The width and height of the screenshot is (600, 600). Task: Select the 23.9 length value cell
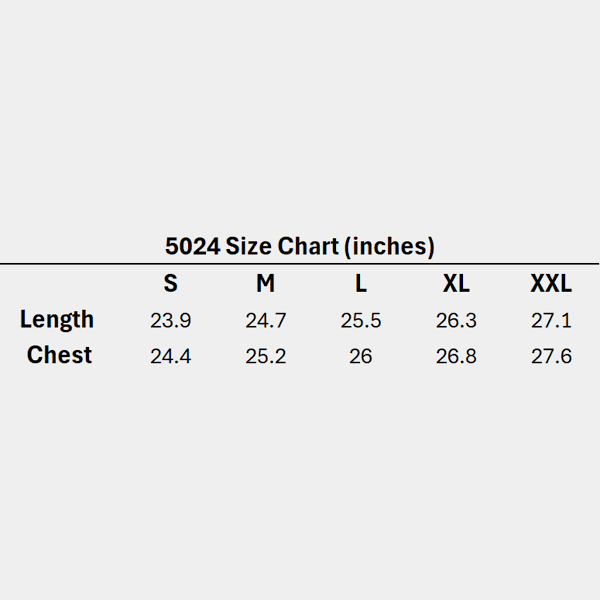(171, 321)
